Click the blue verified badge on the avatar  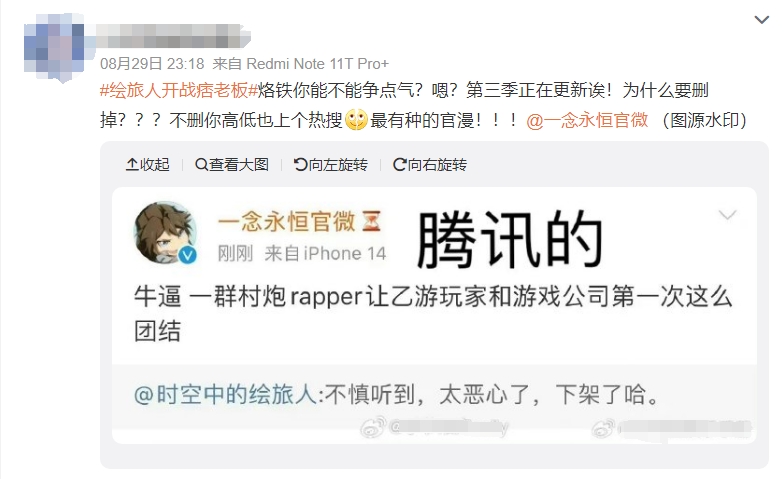click(188, 255)
